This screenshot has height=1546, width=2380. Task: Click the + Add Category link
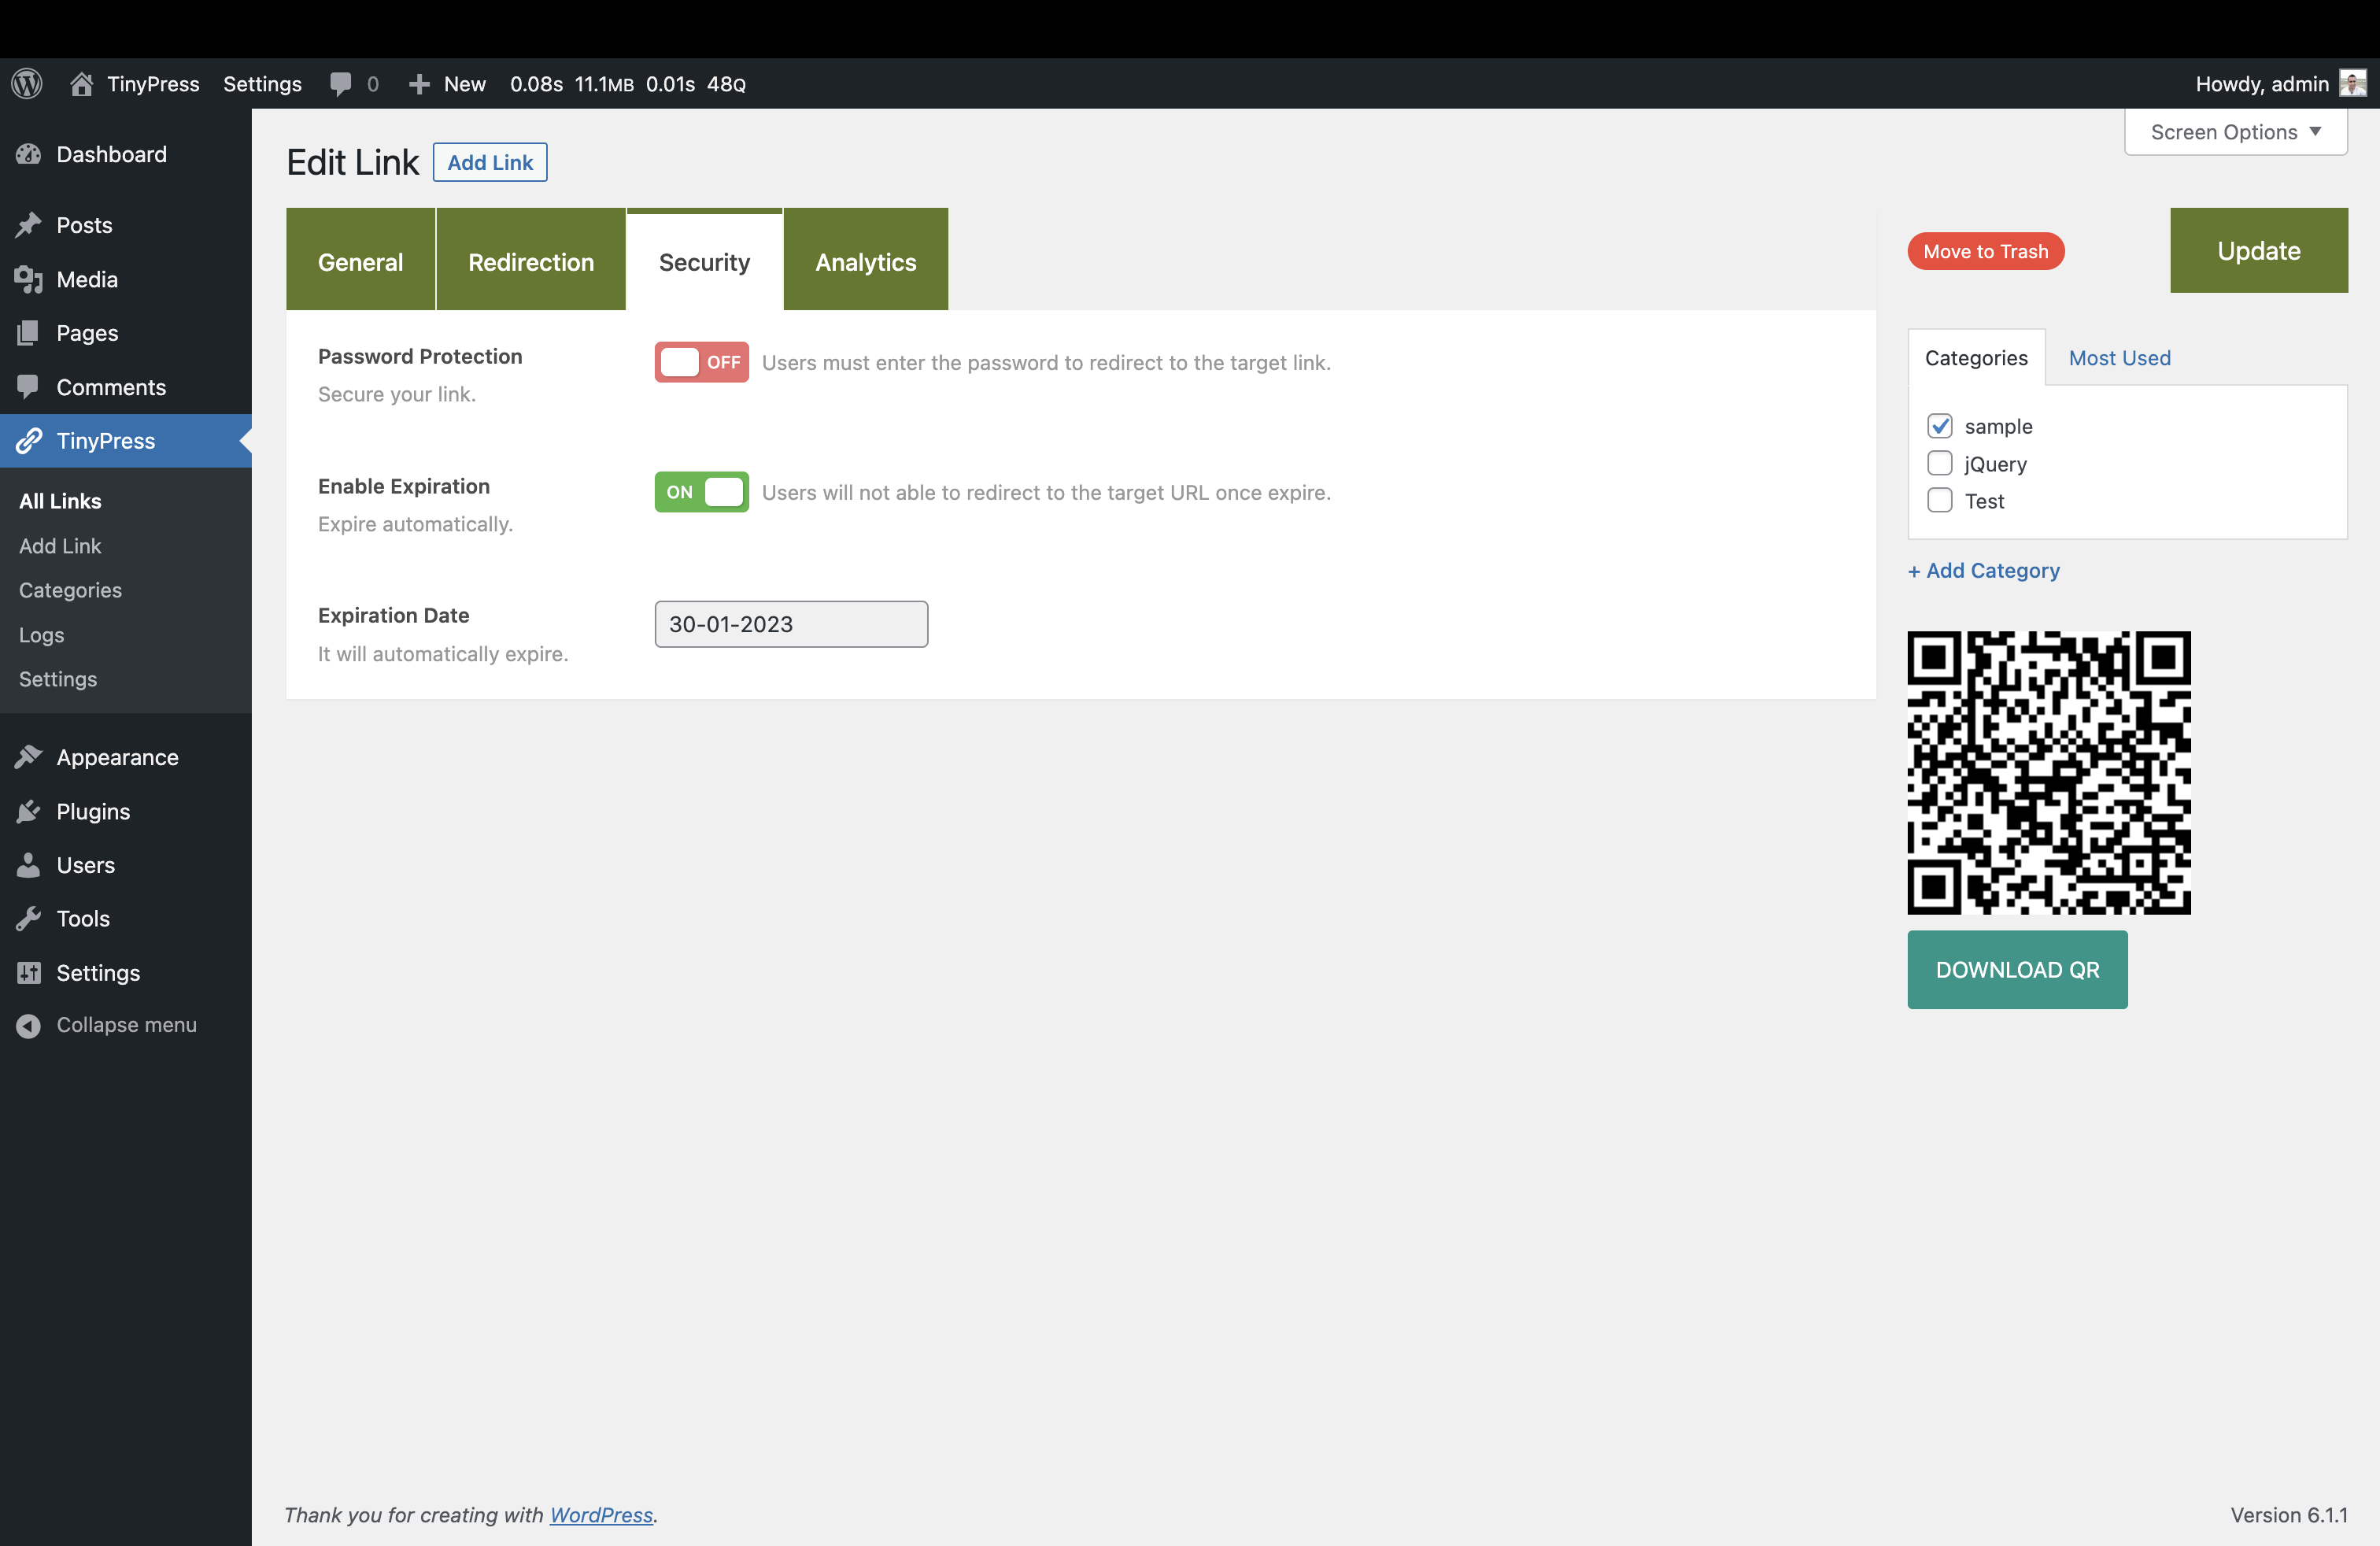pos(1983,570)
